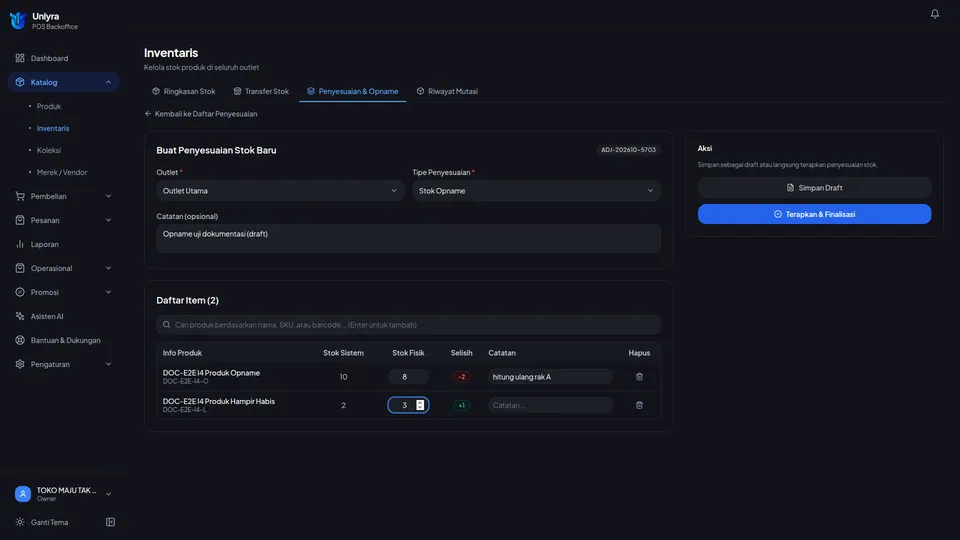The width and height of the screenshot is (960, 540).
Task: Open the Koleksi submenu item
Action: pos(48,150)
